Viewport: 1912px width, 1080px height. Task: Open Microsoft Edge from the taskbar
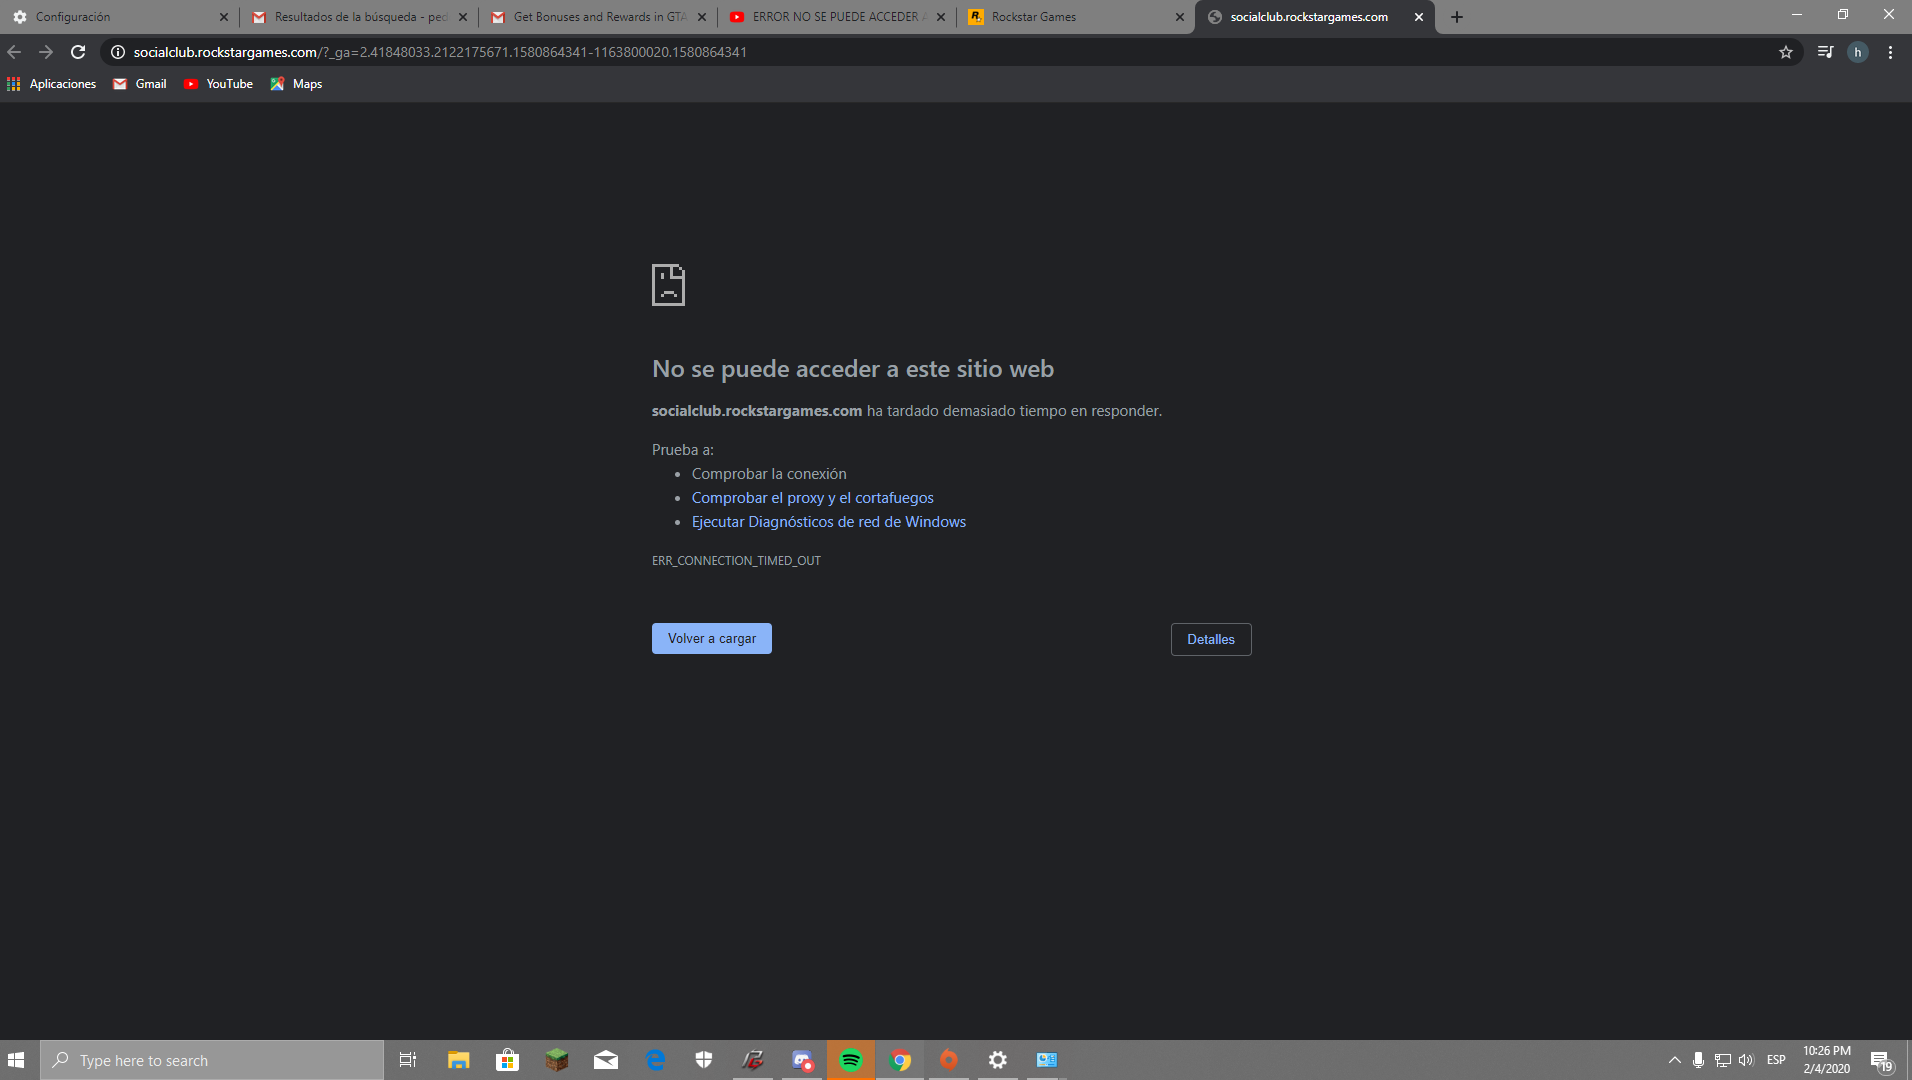pyautogui.click(x=655, y=1060)
